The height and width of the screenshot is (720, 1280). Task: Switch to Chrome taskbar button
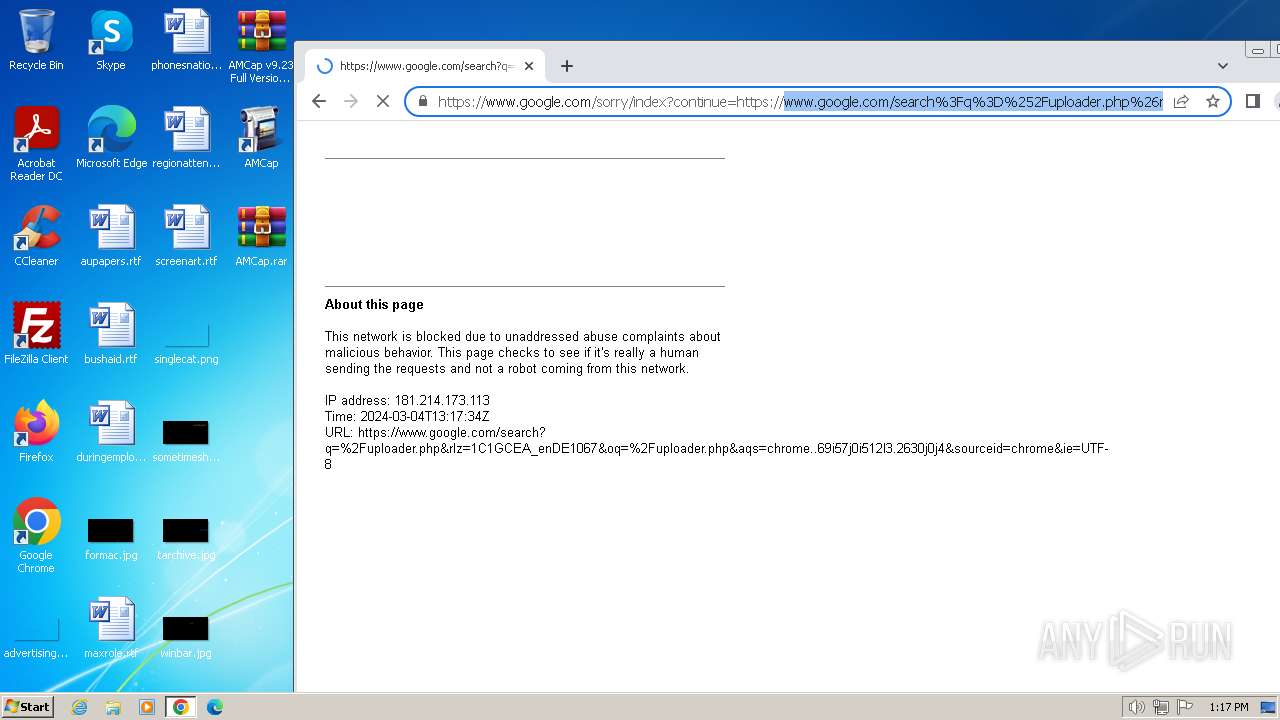click(181, 706)
